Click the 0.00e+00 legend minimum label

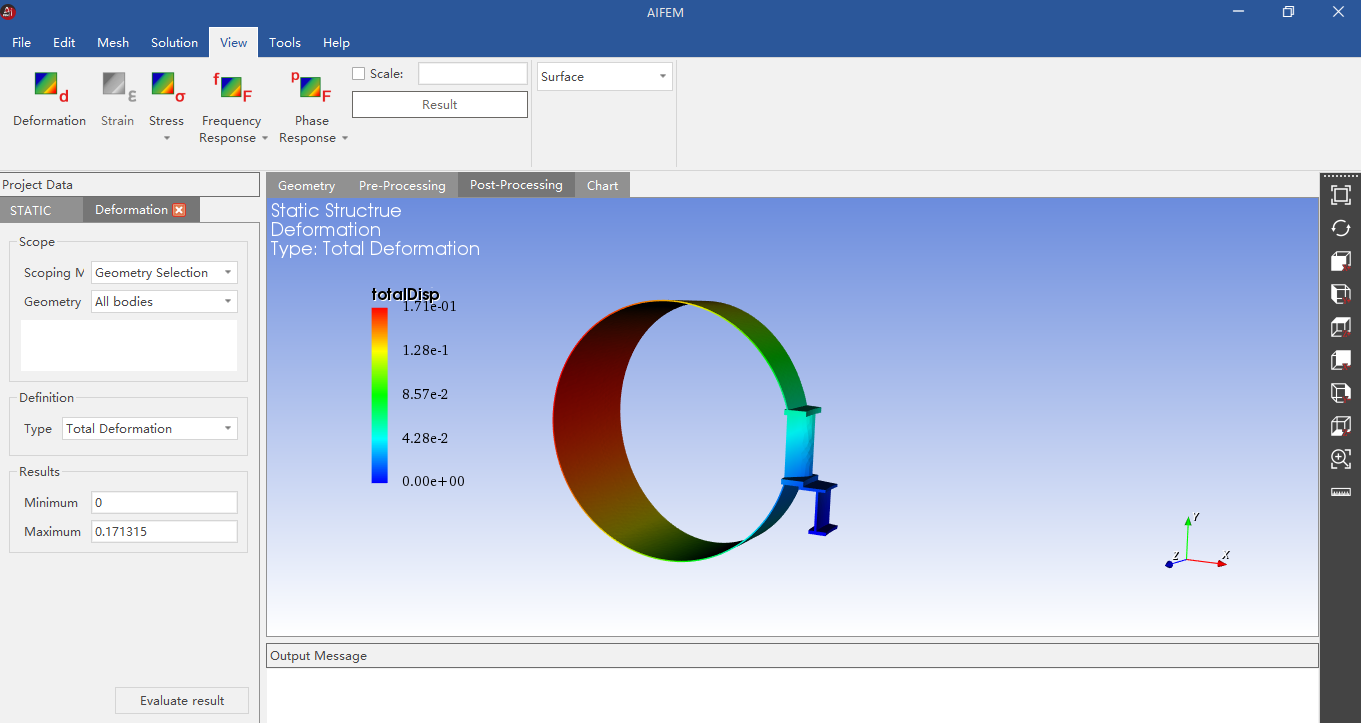click(433, 482)
